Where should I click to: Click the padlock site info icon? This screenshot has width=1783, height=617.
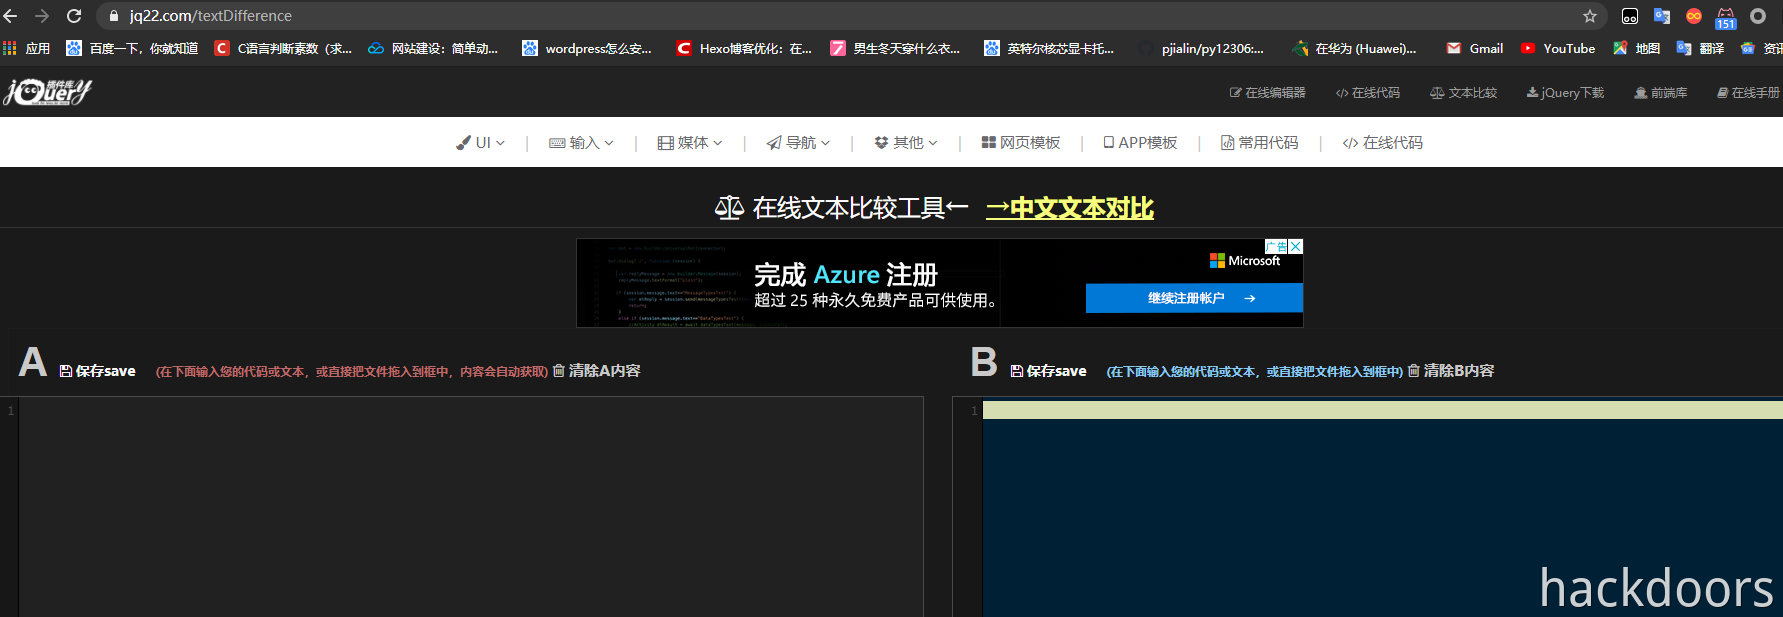click(113, 16)
